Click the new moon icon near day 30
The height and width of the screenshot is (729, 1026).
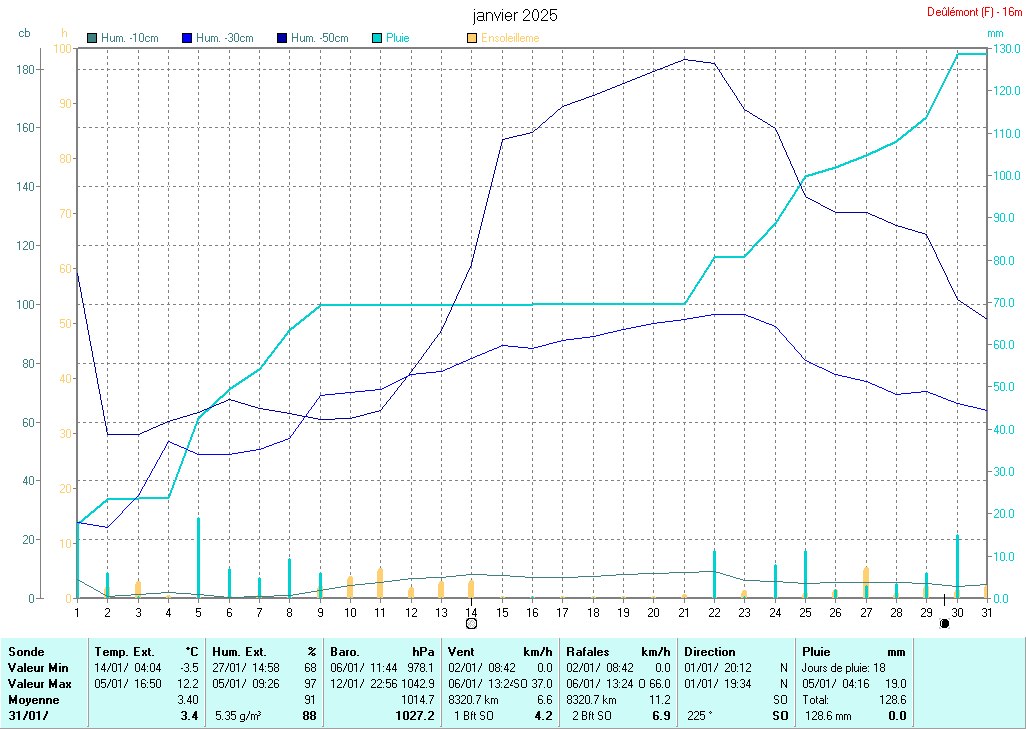coord(944,623)
